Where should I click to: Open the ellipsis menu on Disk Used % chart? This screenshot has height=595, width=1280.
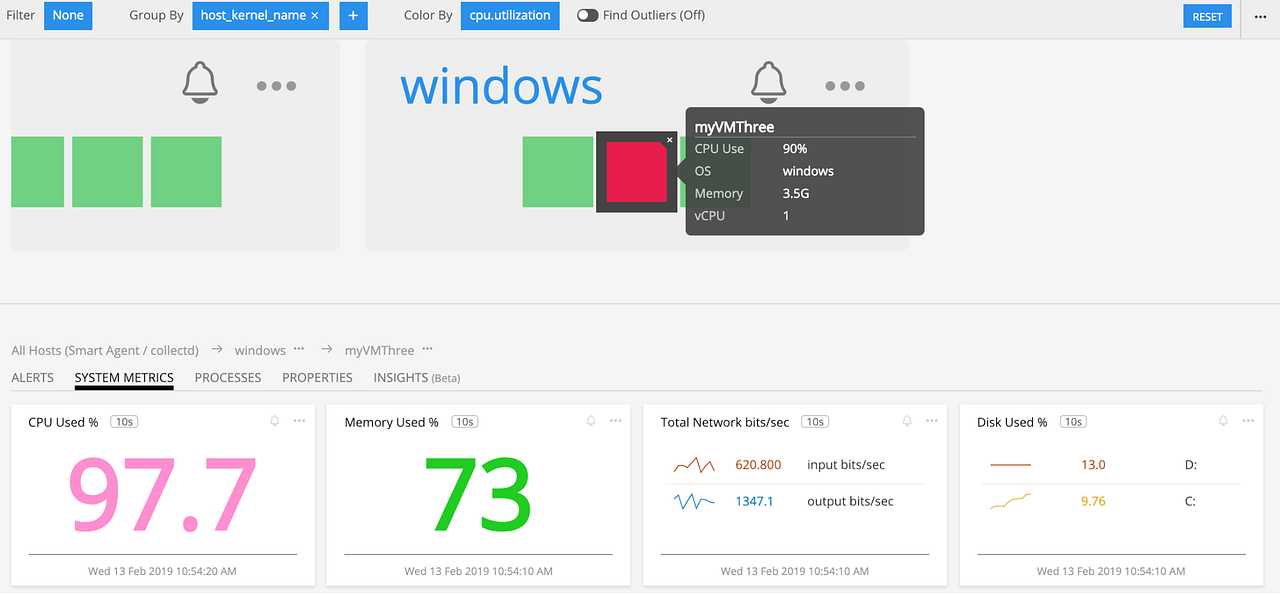1247,421
